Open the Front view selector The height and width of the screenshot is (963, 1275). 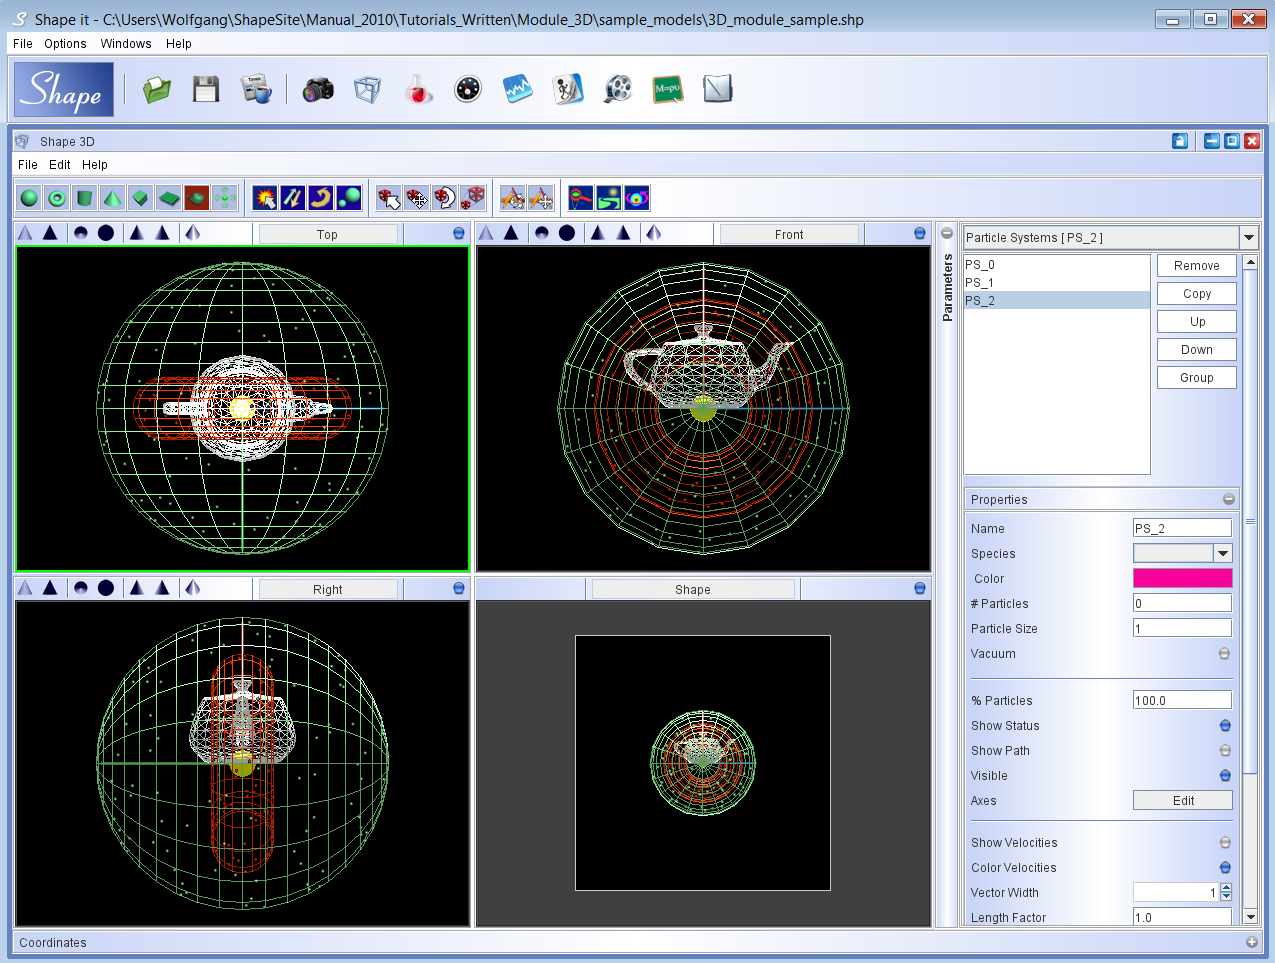coord(789,235)
